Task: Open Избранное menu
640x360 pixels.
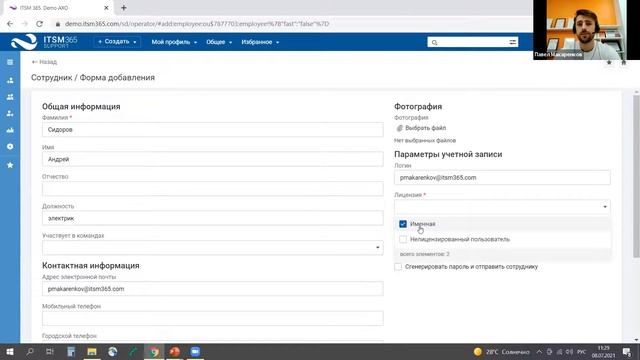Action: pyautogui.click(x=260, y=42)
